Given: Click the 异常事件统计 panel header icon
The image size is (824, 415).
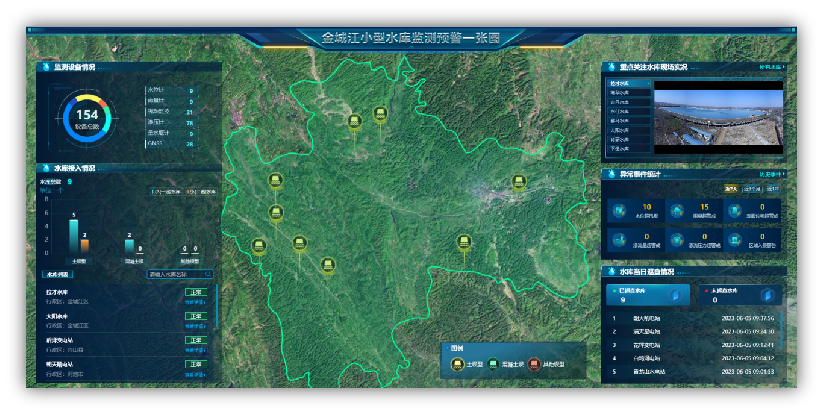Looking at the screenshot, I should [x=610, y=174].
